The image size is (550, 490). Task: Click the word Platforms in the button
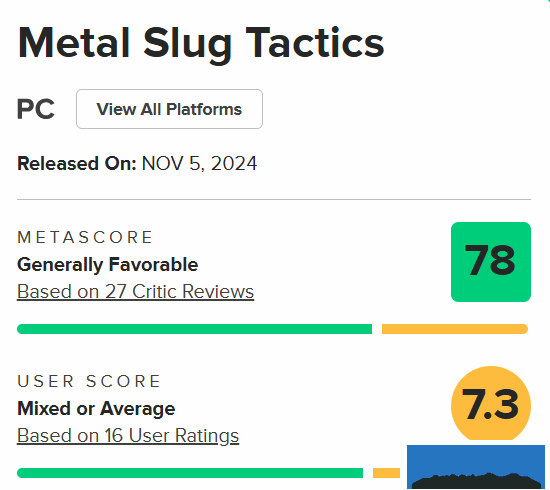point(204,109)
